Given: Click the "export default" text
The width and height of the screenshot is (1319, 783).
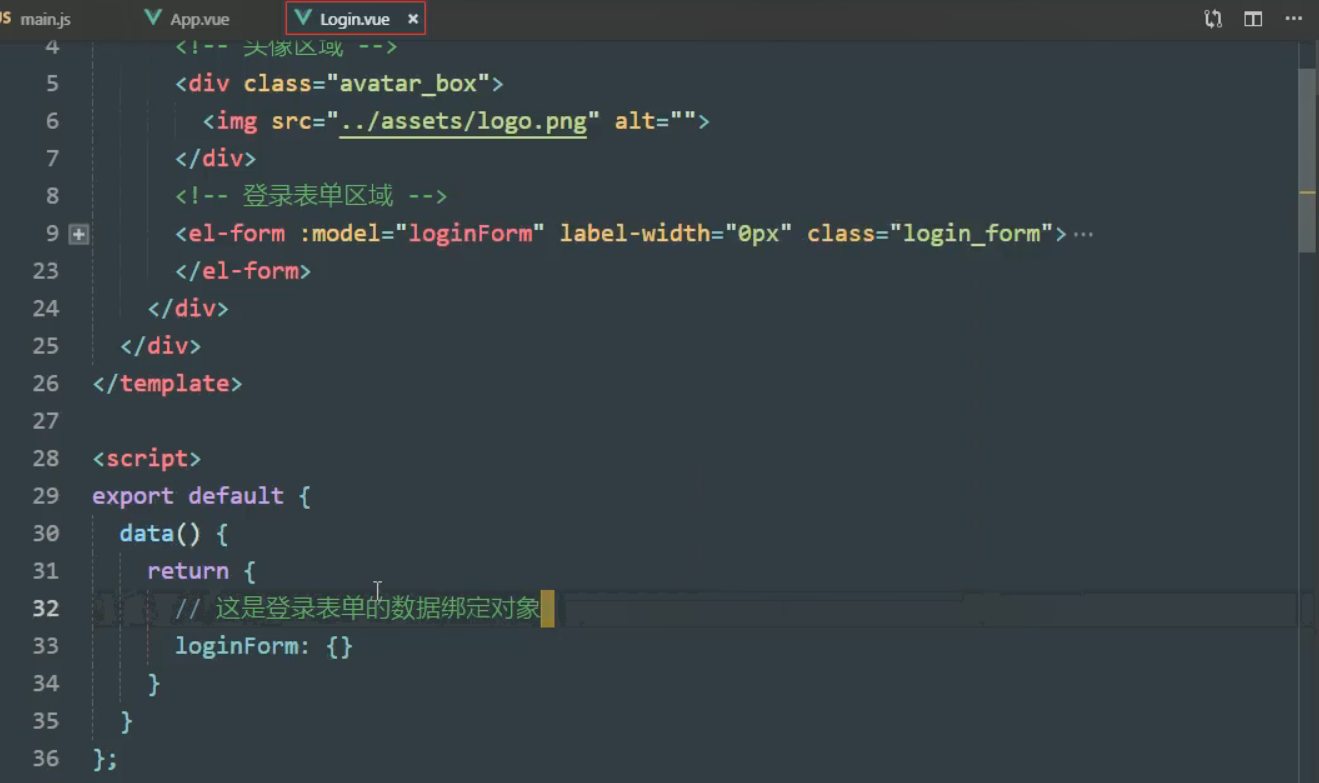Looking at the screenshot, I should click(188, 496).
